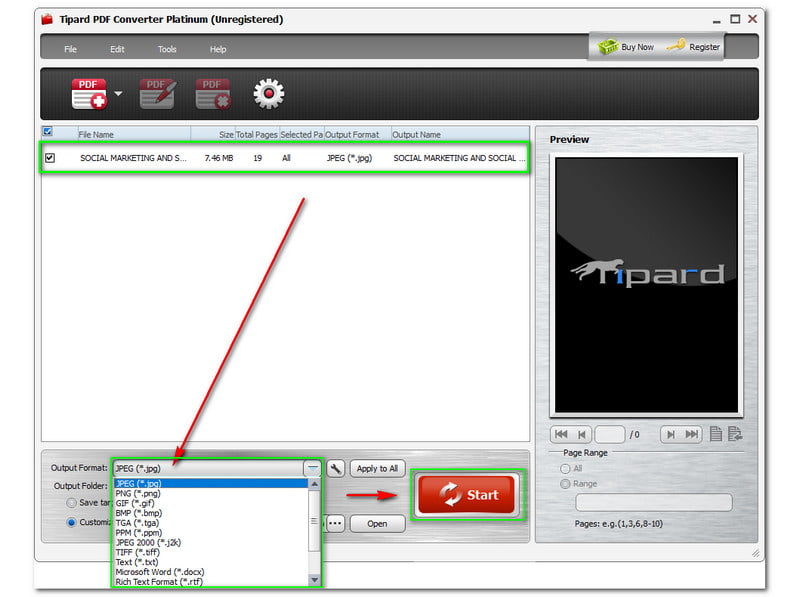The width and height of the screenshot is (800, 597).
Task: Open Preferences via the gear icon
Action: pos(268,94)
